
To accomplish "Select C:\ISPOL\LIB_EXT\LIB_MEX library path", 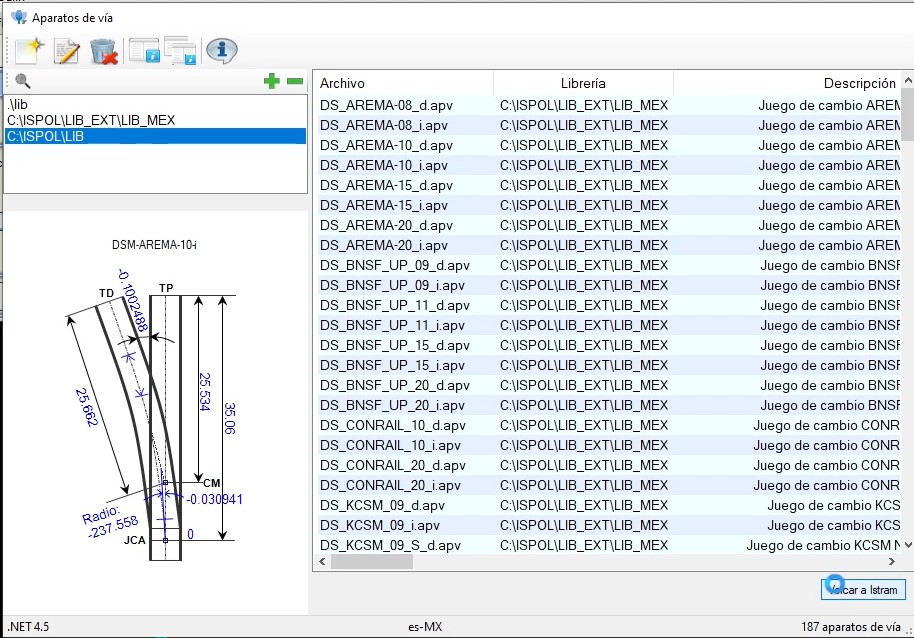I will pyautogui.click(x=91, y=120).
